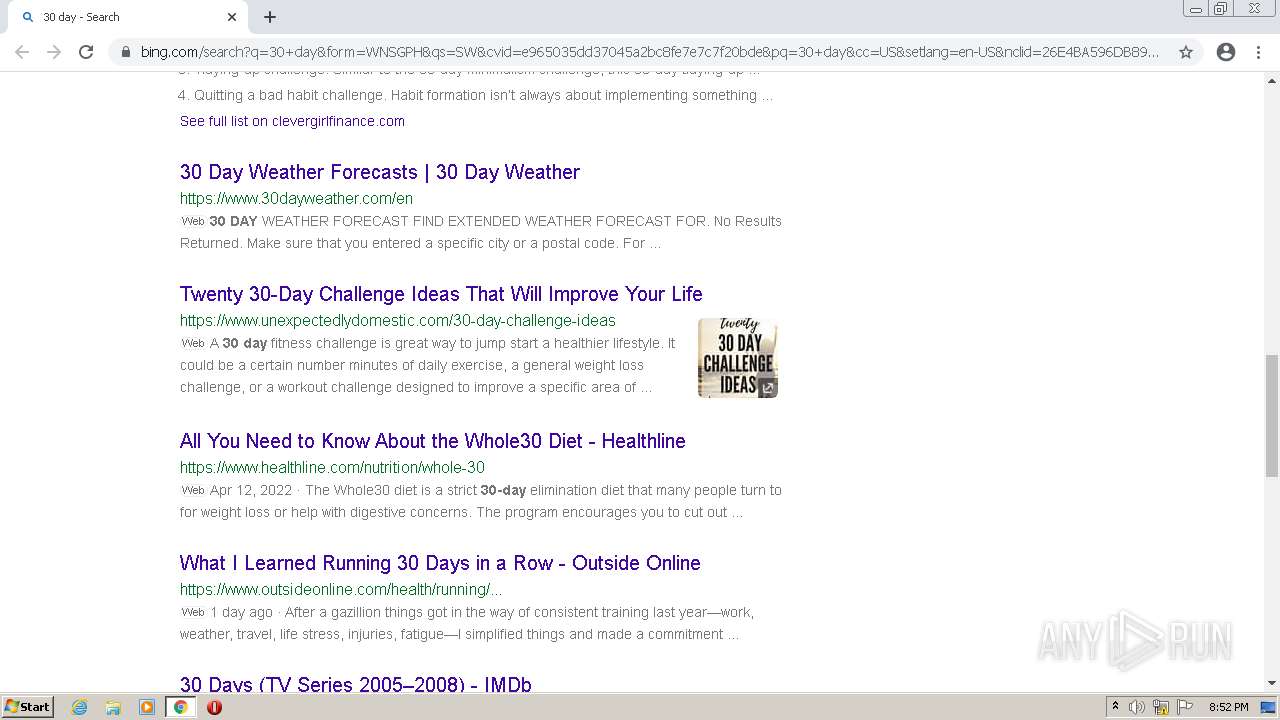
Task: Open 'See full list on clevergirlfinance.com' link
Action: 292,121
